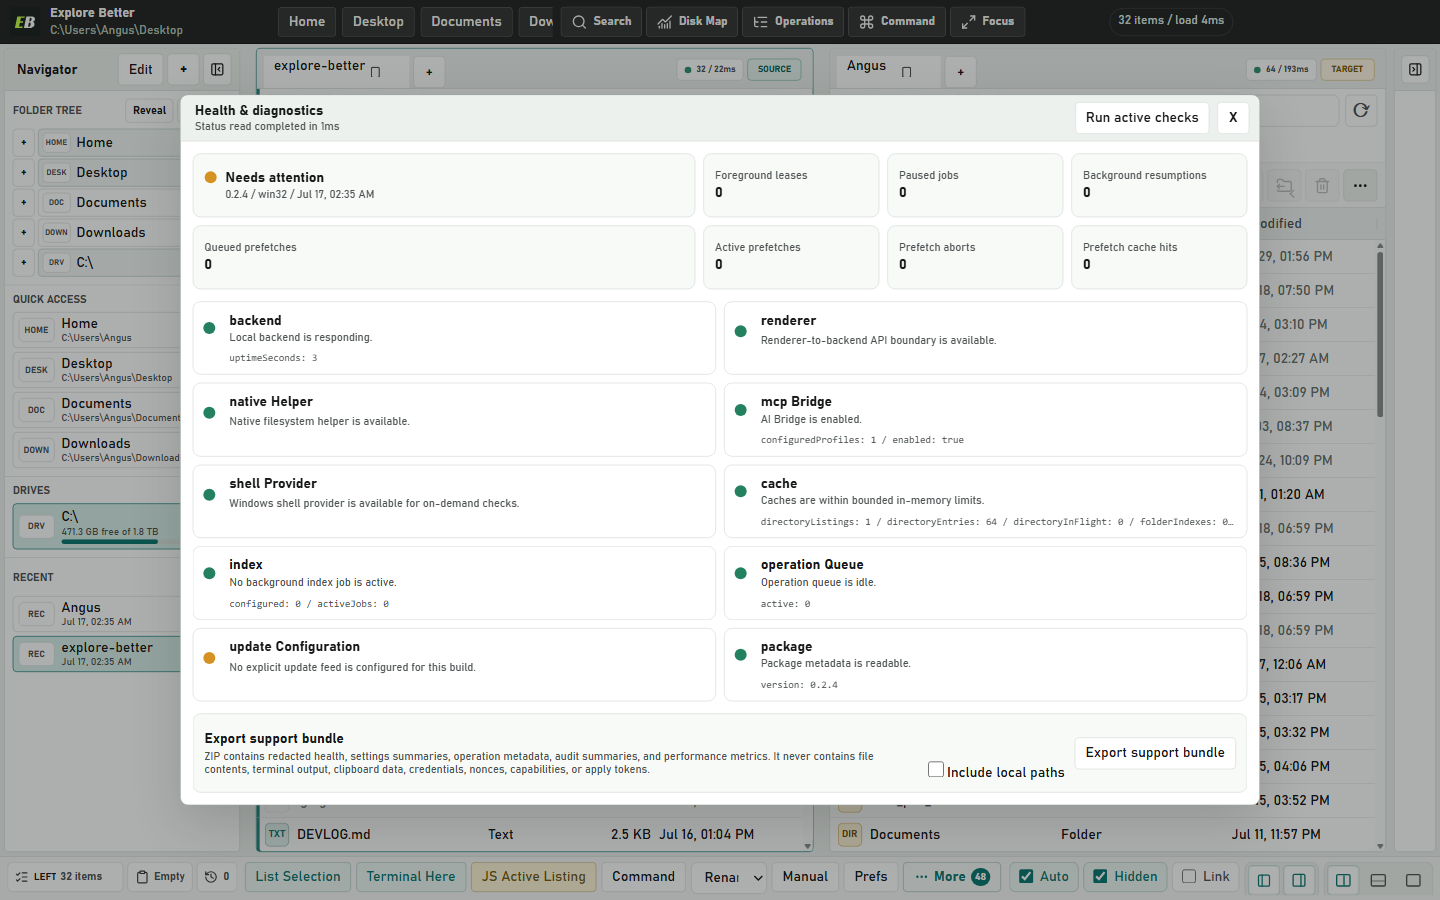This screenshot has width=1440, height=900.
Task: Add a new tab beside the explore-better tab
Action: pyautogui.click(x=429, y=71)
